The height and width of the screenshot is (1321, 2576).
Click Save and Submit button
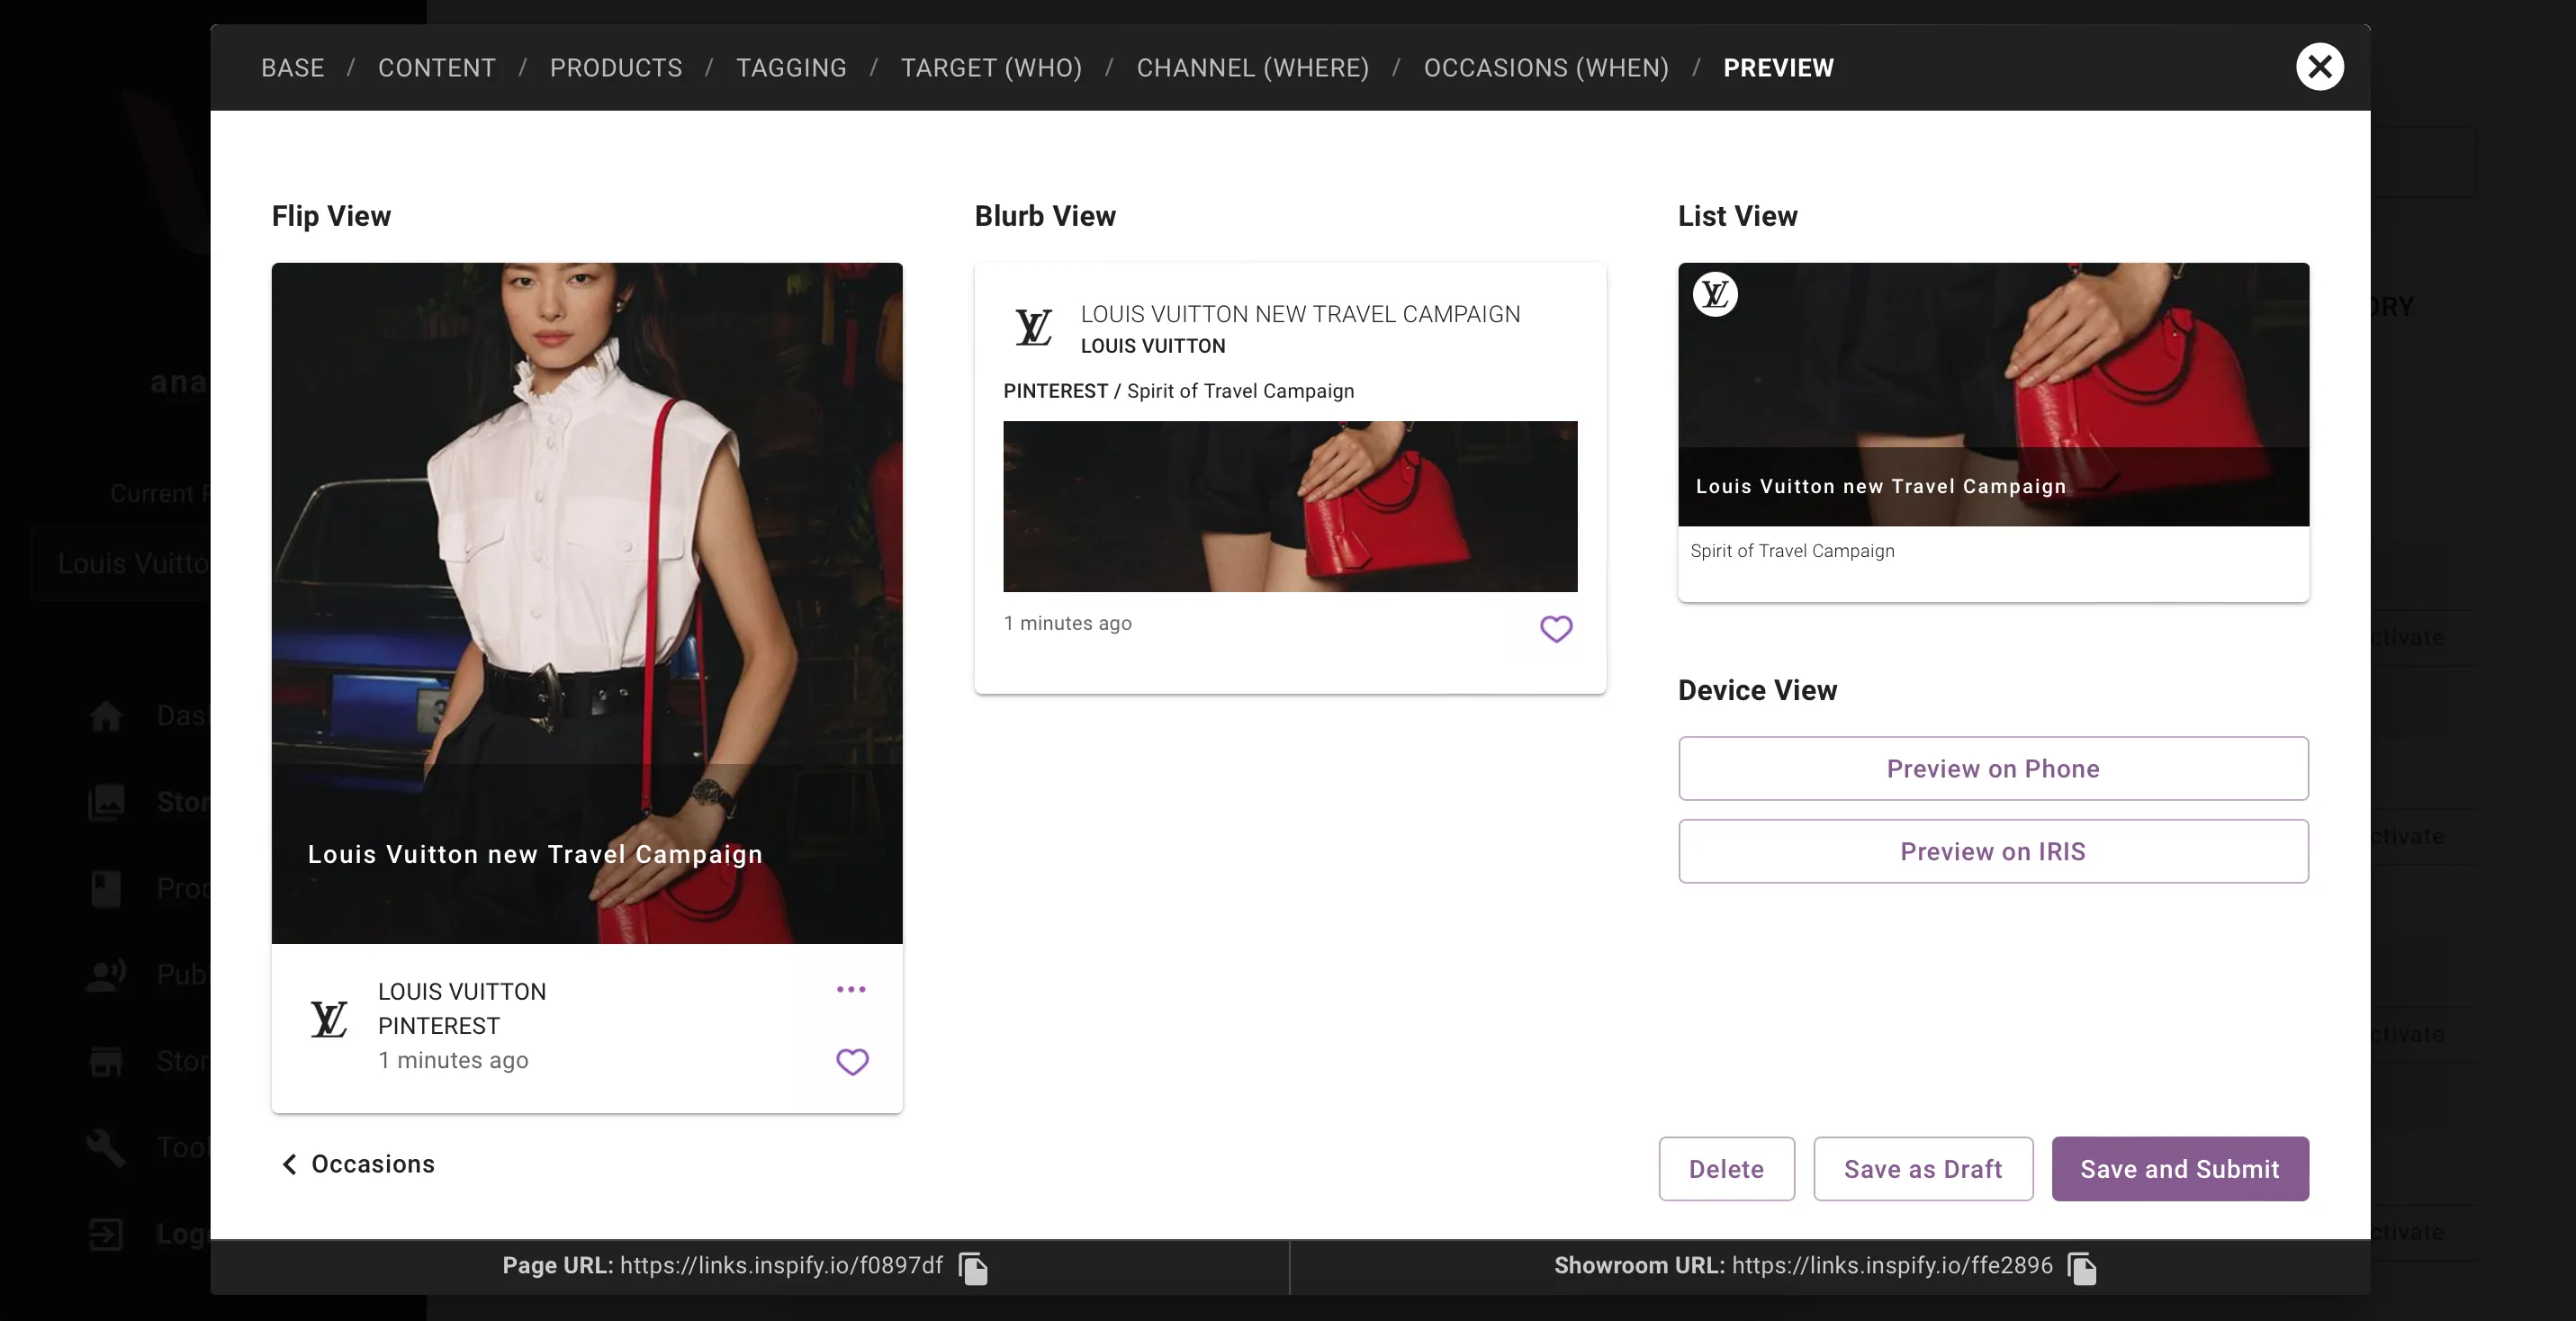point(2180,1169)
